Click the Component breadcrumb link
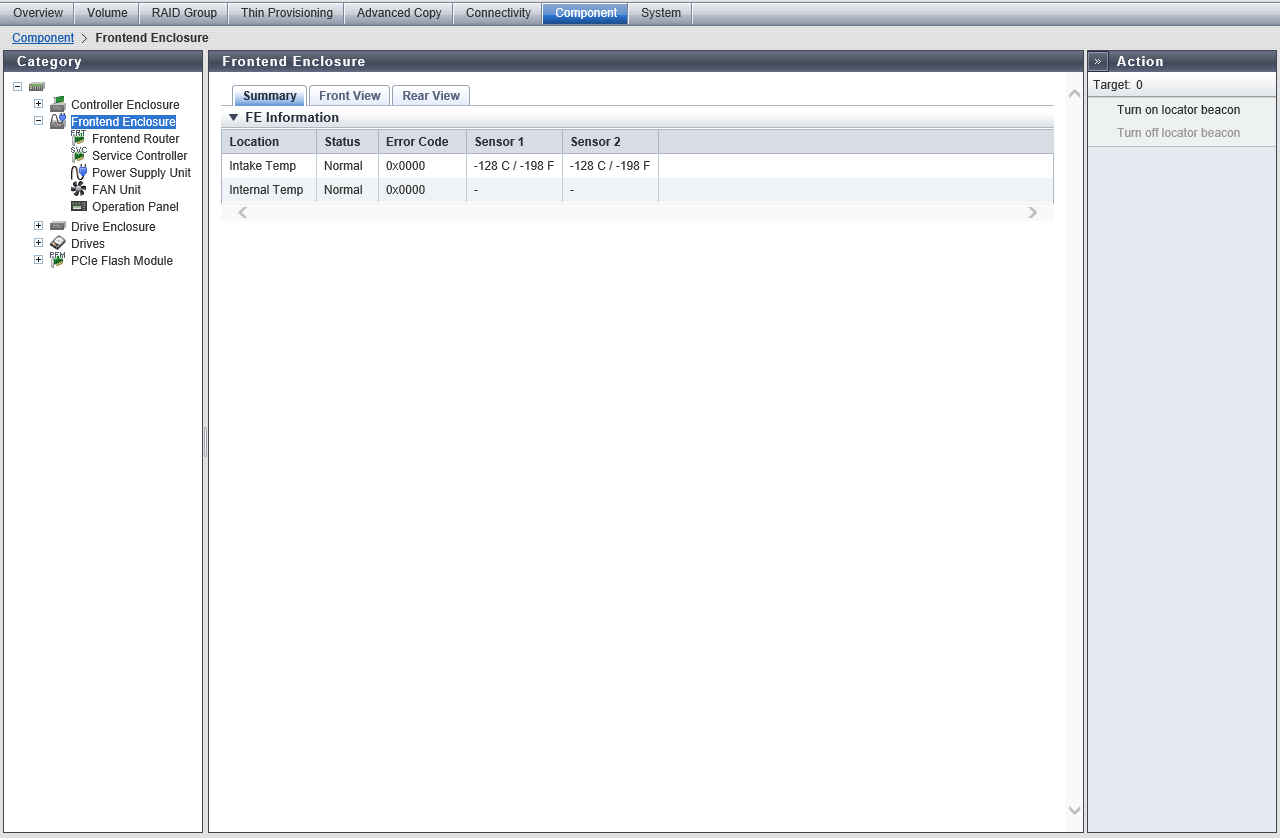 [43, 38]
